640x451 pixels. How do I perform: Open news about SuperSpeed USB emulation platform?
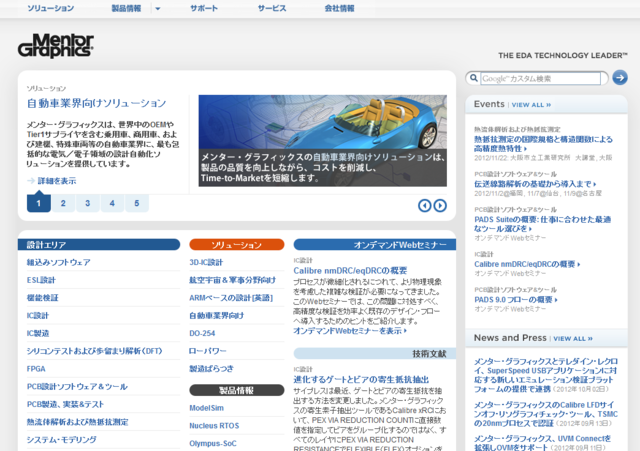coord(546,375)
